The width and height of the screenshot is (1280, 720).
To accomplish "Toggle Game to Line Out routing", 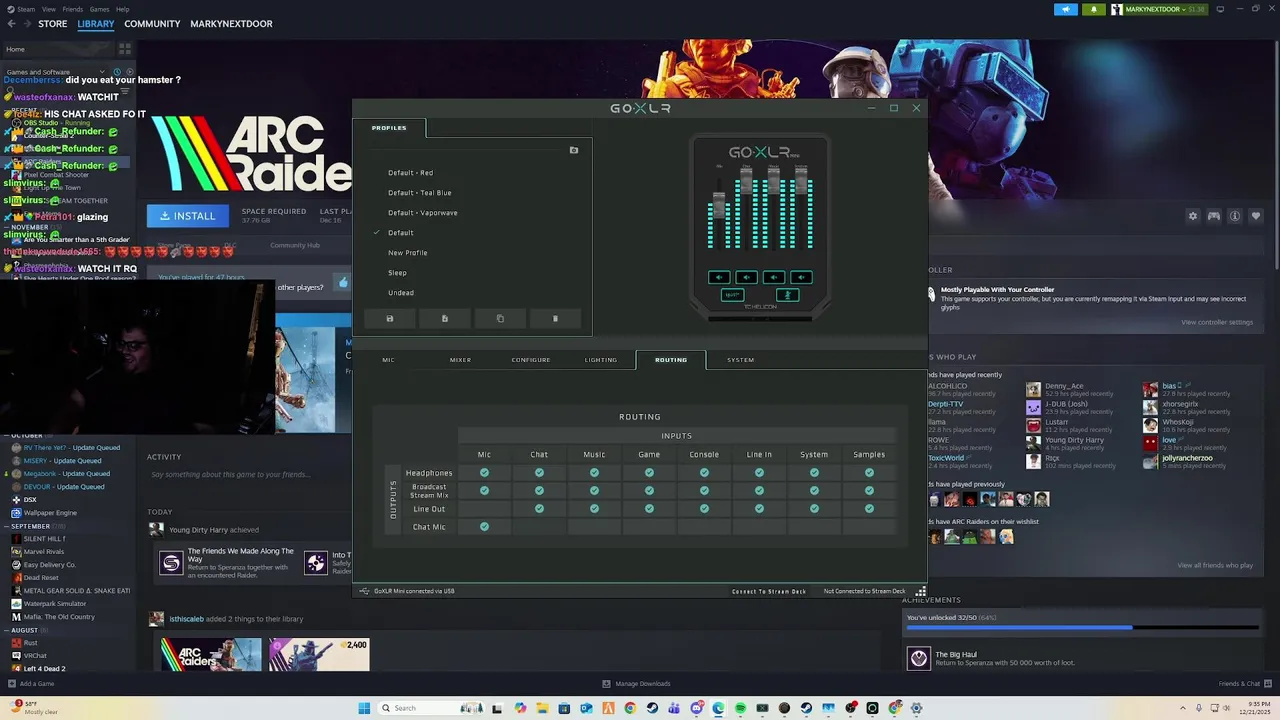I will (649, 508).
